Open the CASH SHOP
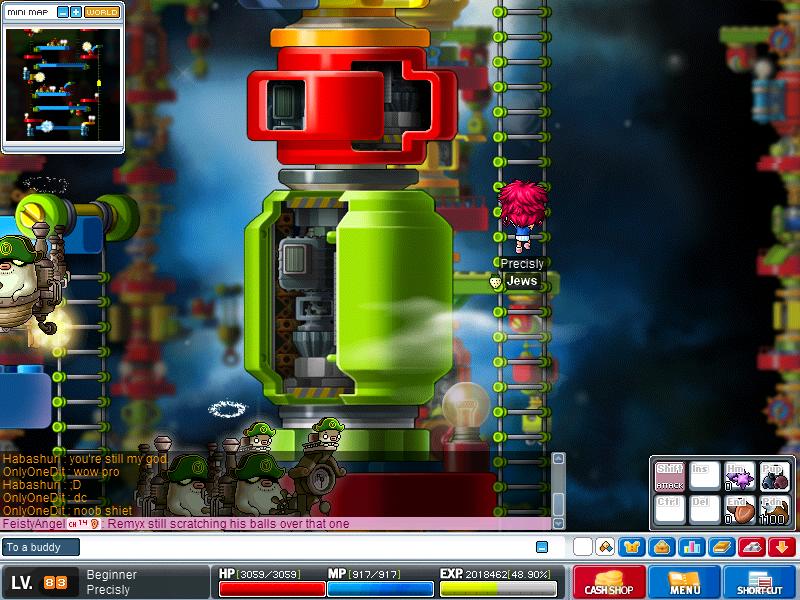The height and width of the screenshot is (600, 800). point(609,582)
